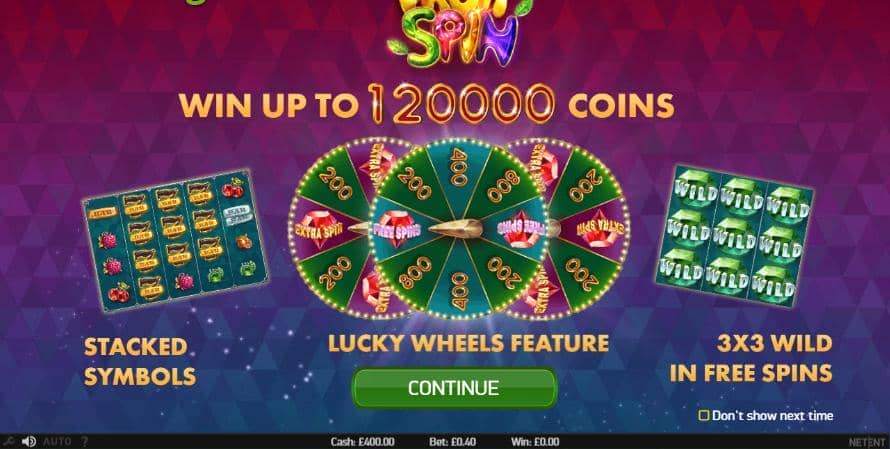
Task: Select the stacked symbols reel preview
Action: (175, 240)
